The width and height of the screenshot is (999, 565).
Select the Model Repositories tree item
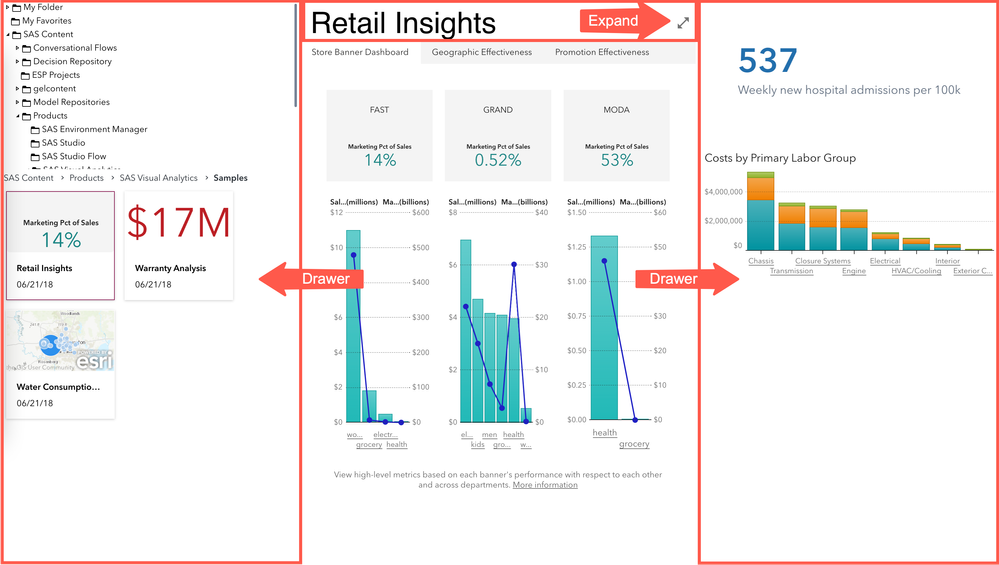[71, 102]
